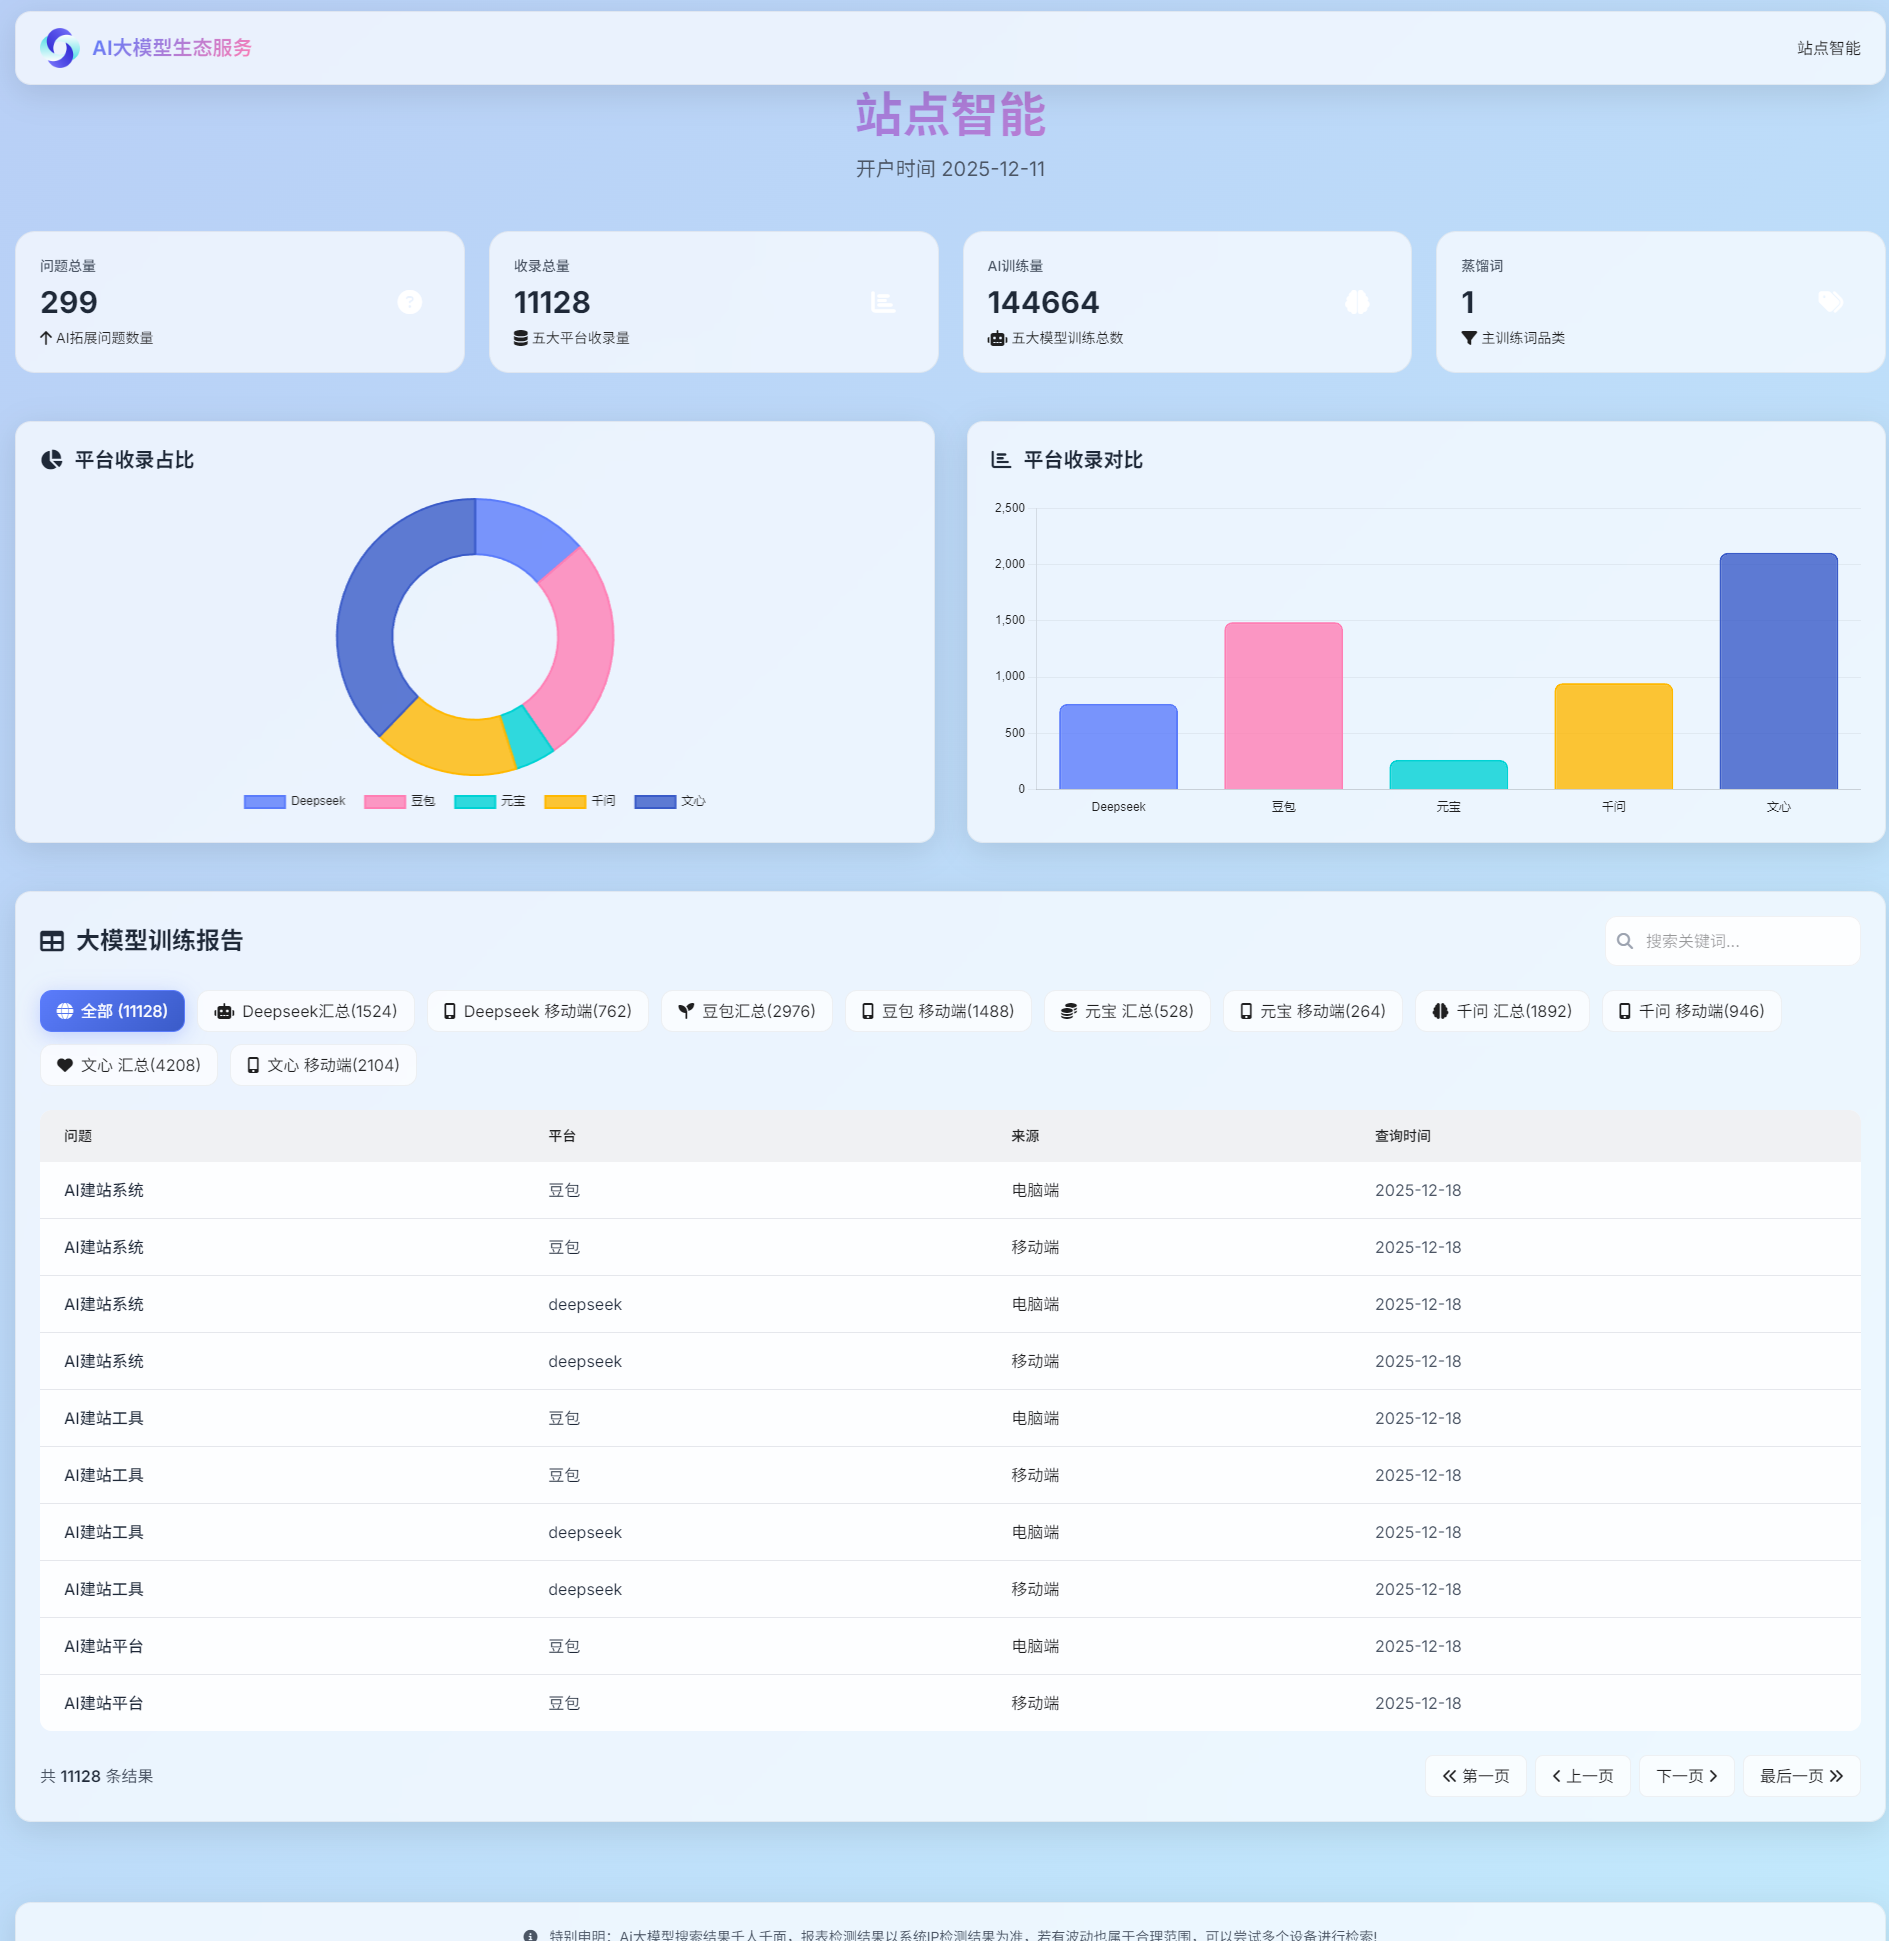The image size is (1889, 1941).
Task: Click the chart icon on 收录总量 card
Action: tap(883, 302)
